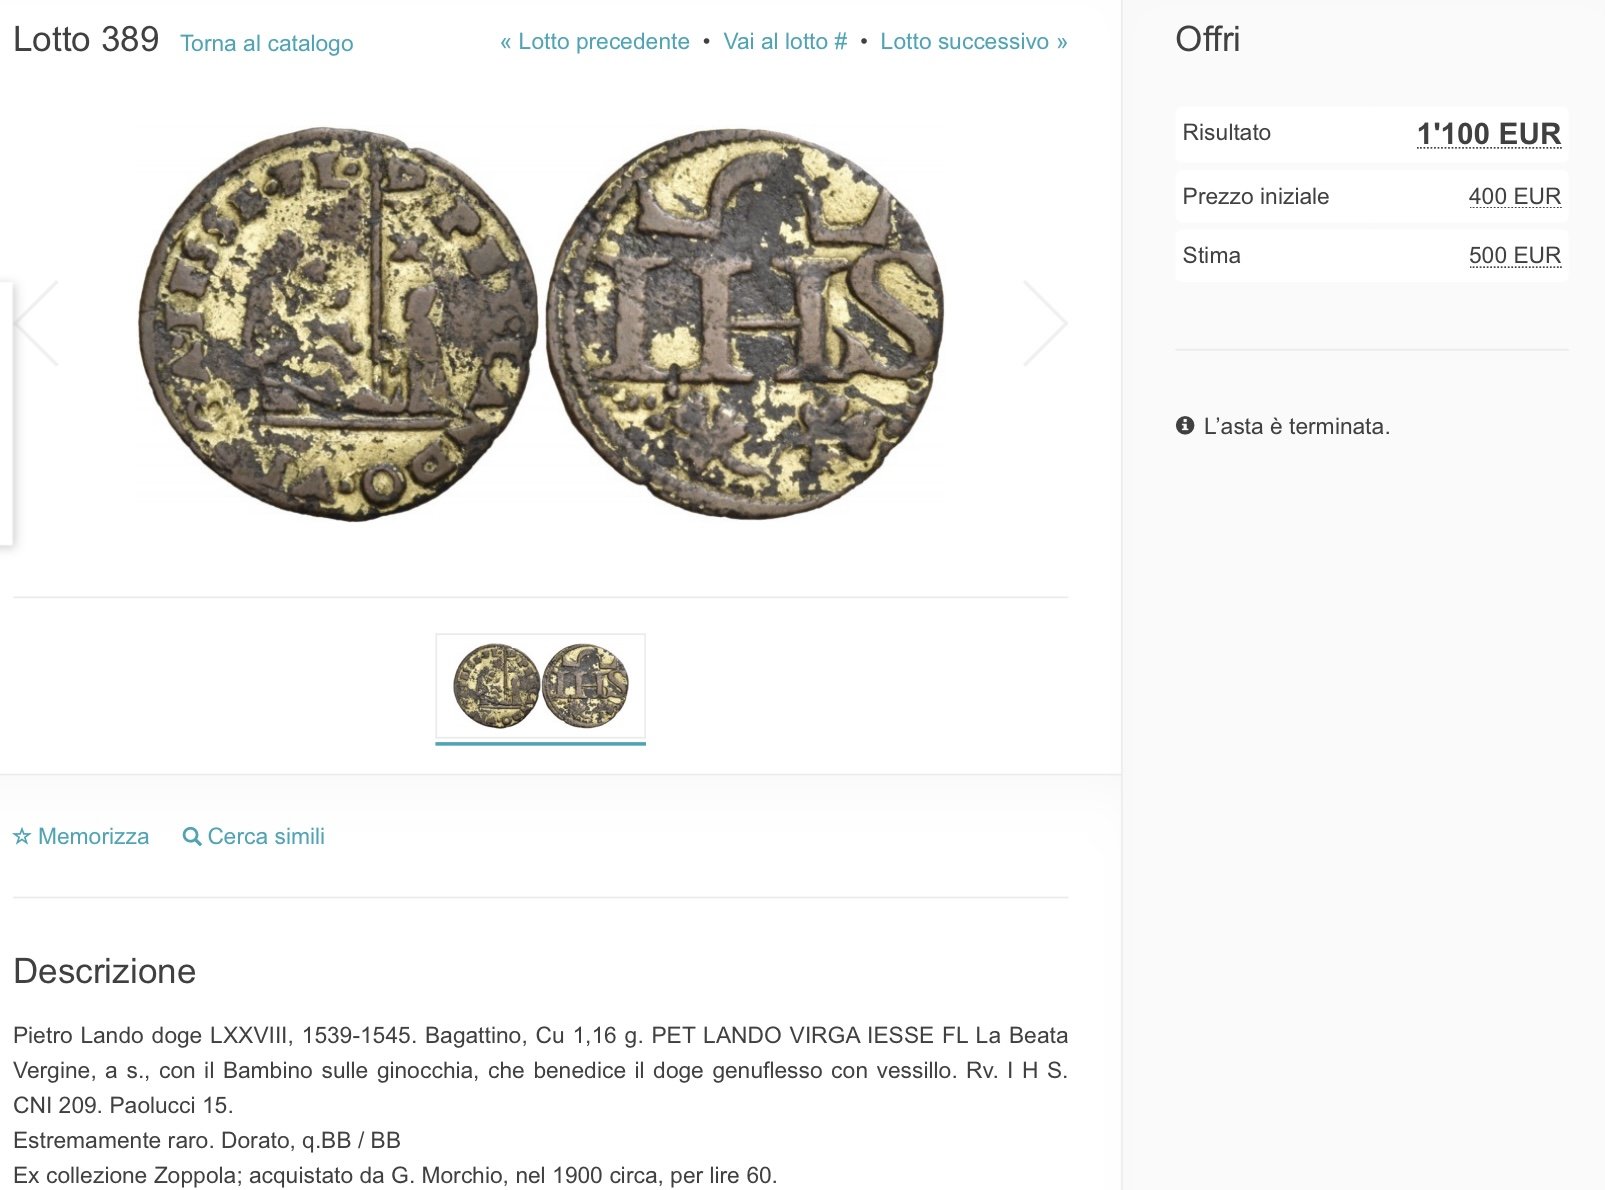The width and height of the screenshot is (1605, 1190).
Task: Click the star icon beside Memorizza
Action: coord(22,836)
